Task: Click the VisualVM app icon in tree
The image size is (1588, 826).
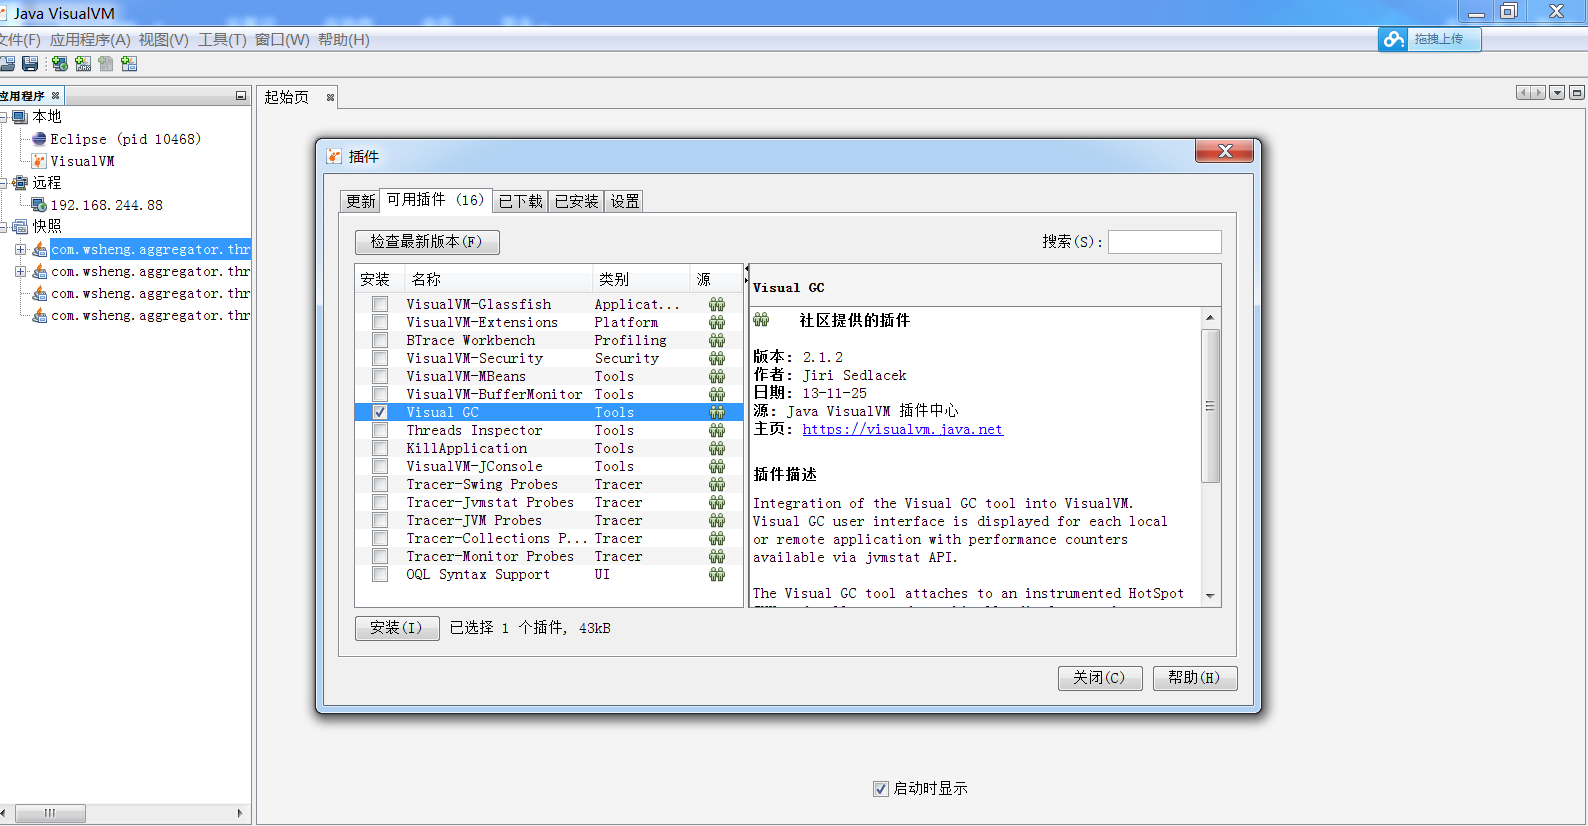Action: 39,161
